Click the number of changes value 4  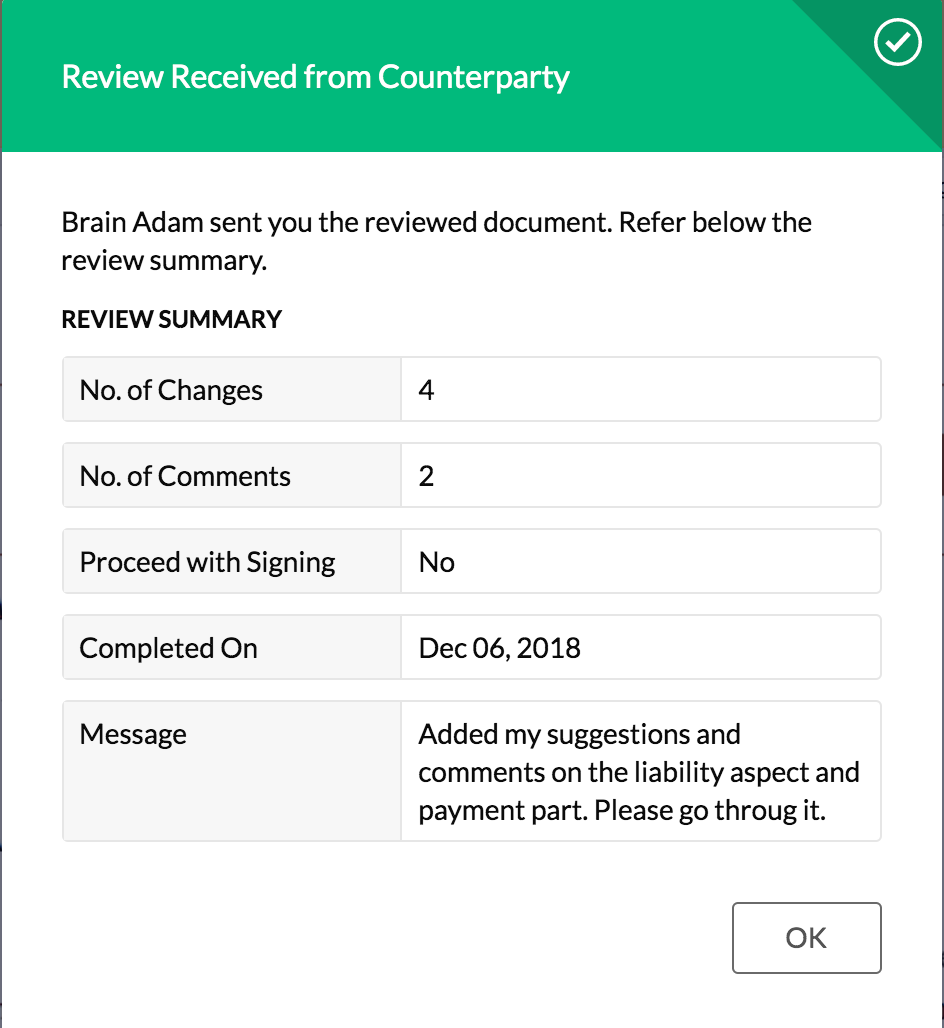(x=426, y=390)
